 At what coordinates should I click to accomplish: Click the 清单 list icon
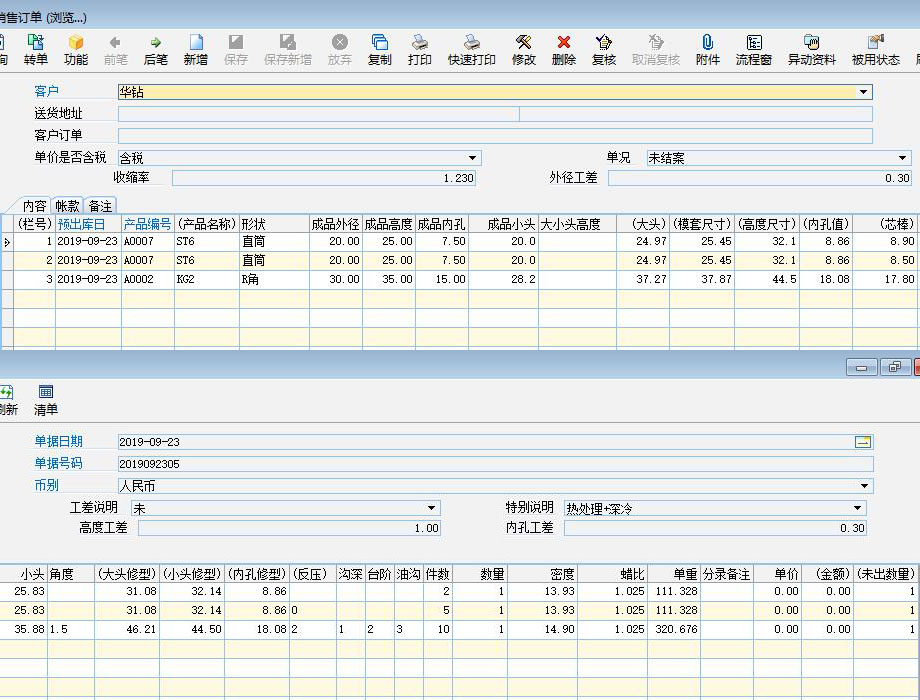point(46,400)
